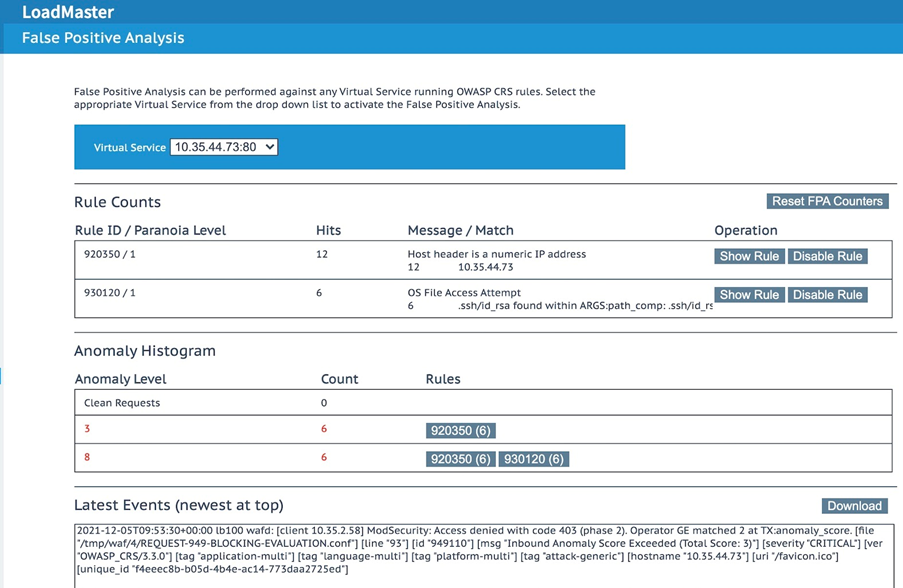Image resolution: width=903 pixels, height=588 pixels.
Task: Select rule tag 930120 (6) in anomaly level 8 row
Action: coord(534,459)
